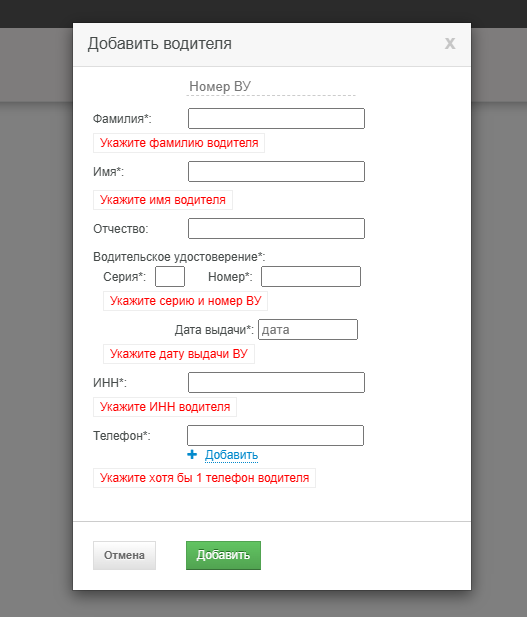The image size is (527, 617).
Task: Select the Имя text box
Action: point(276,172)
